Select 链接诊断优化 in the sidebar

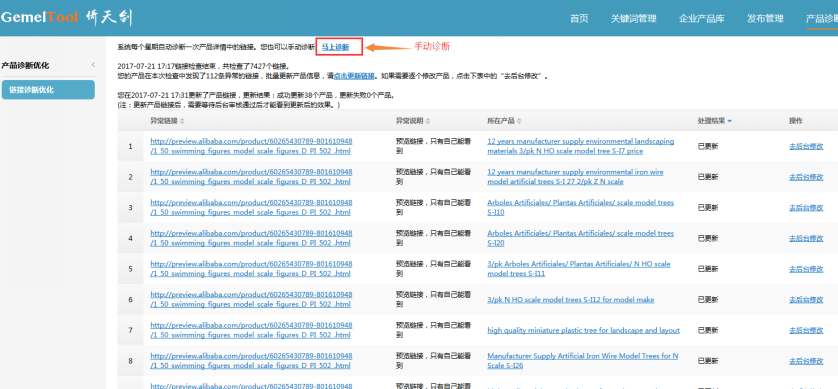pyautogui.click(x=48, y=90)
